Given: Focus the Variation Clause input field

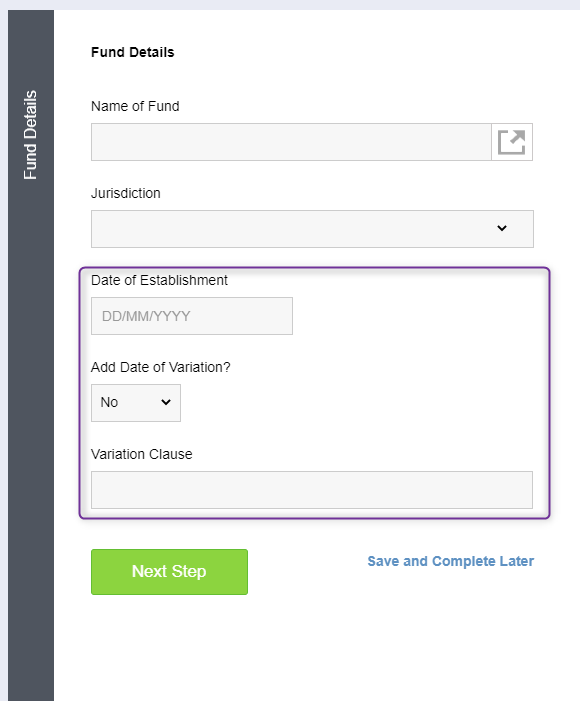Looking at the screenshot, I should (312, 490).
